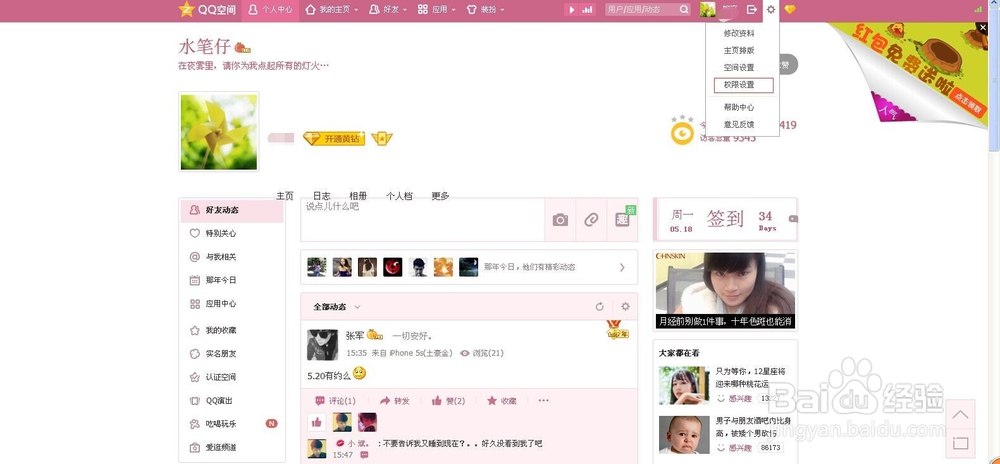Viewport: 1000px width, 464px height.
Task: Click the feed settings gear icon
Action: click(626, 307)
